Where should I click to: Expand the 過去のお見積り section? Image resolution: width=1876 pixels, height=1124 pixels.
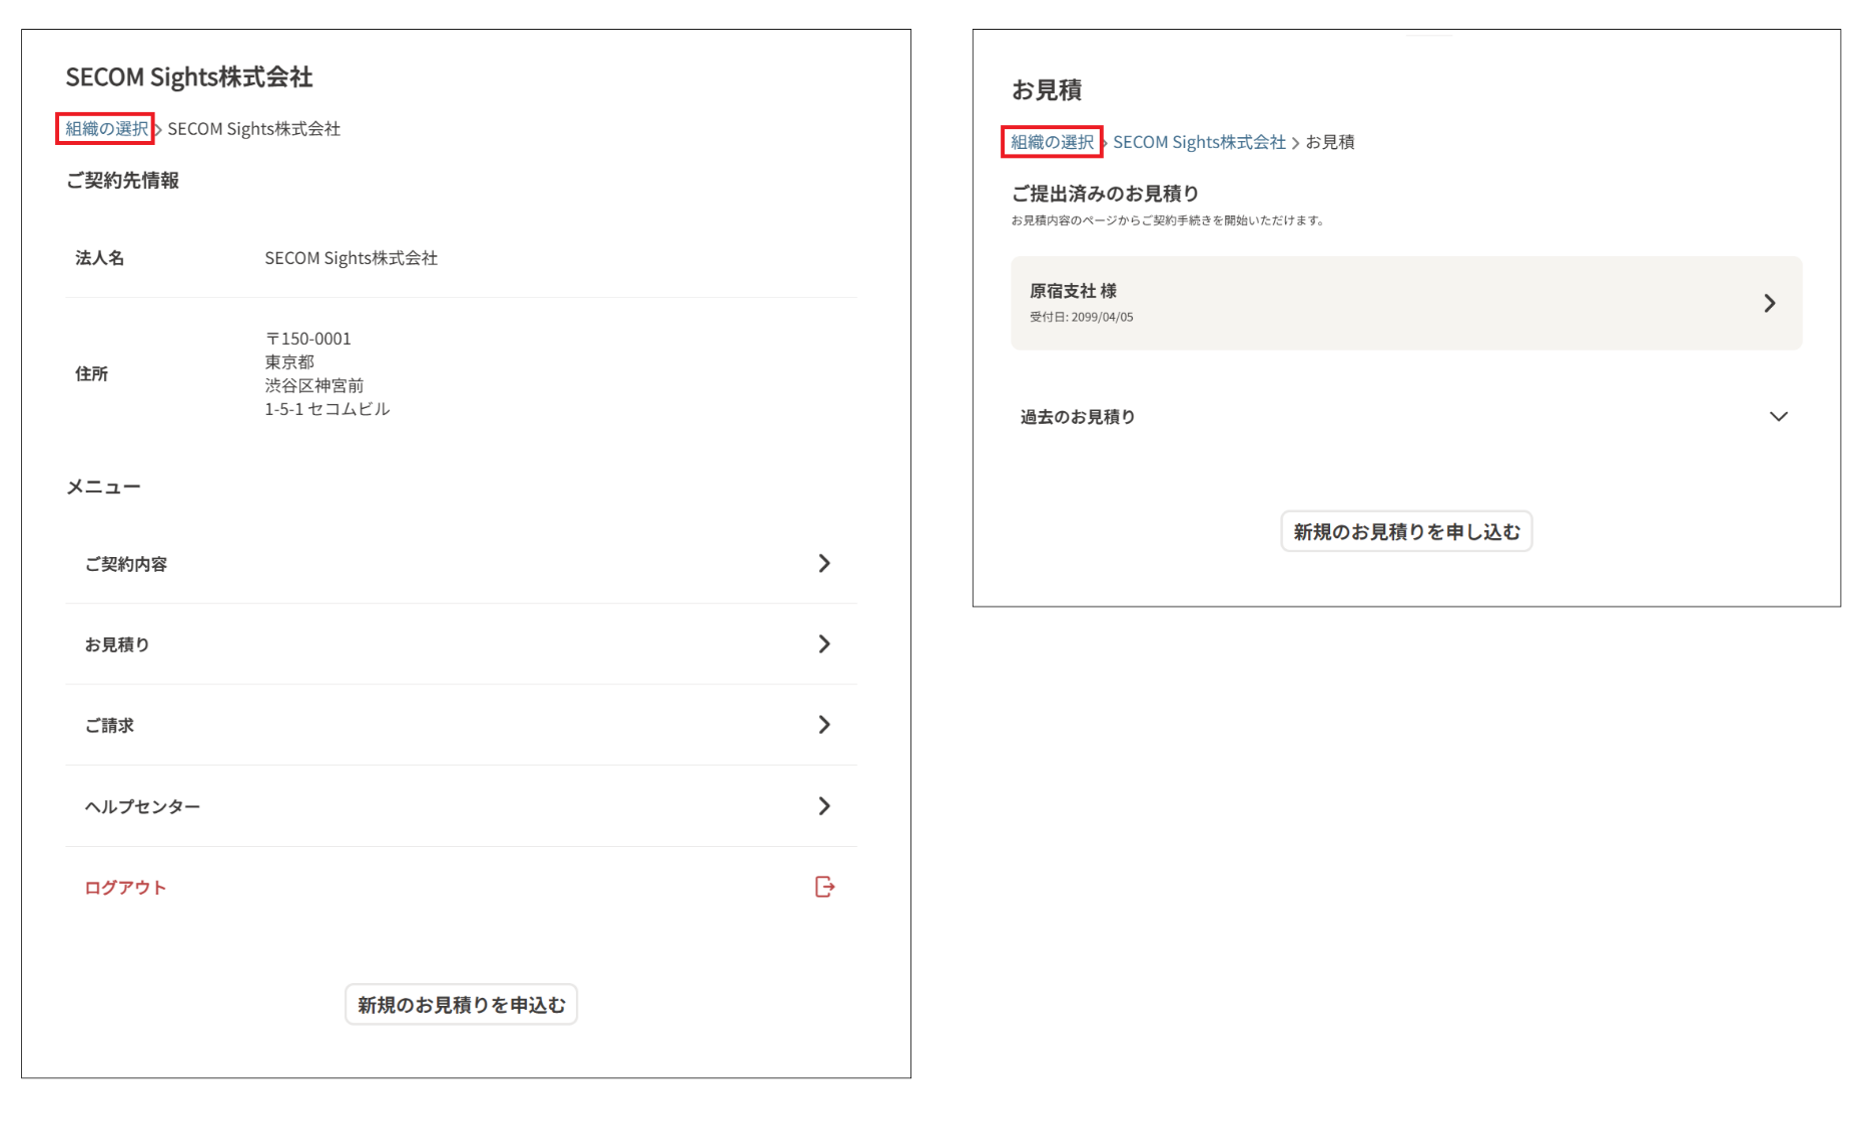[x=1406, y=417]
